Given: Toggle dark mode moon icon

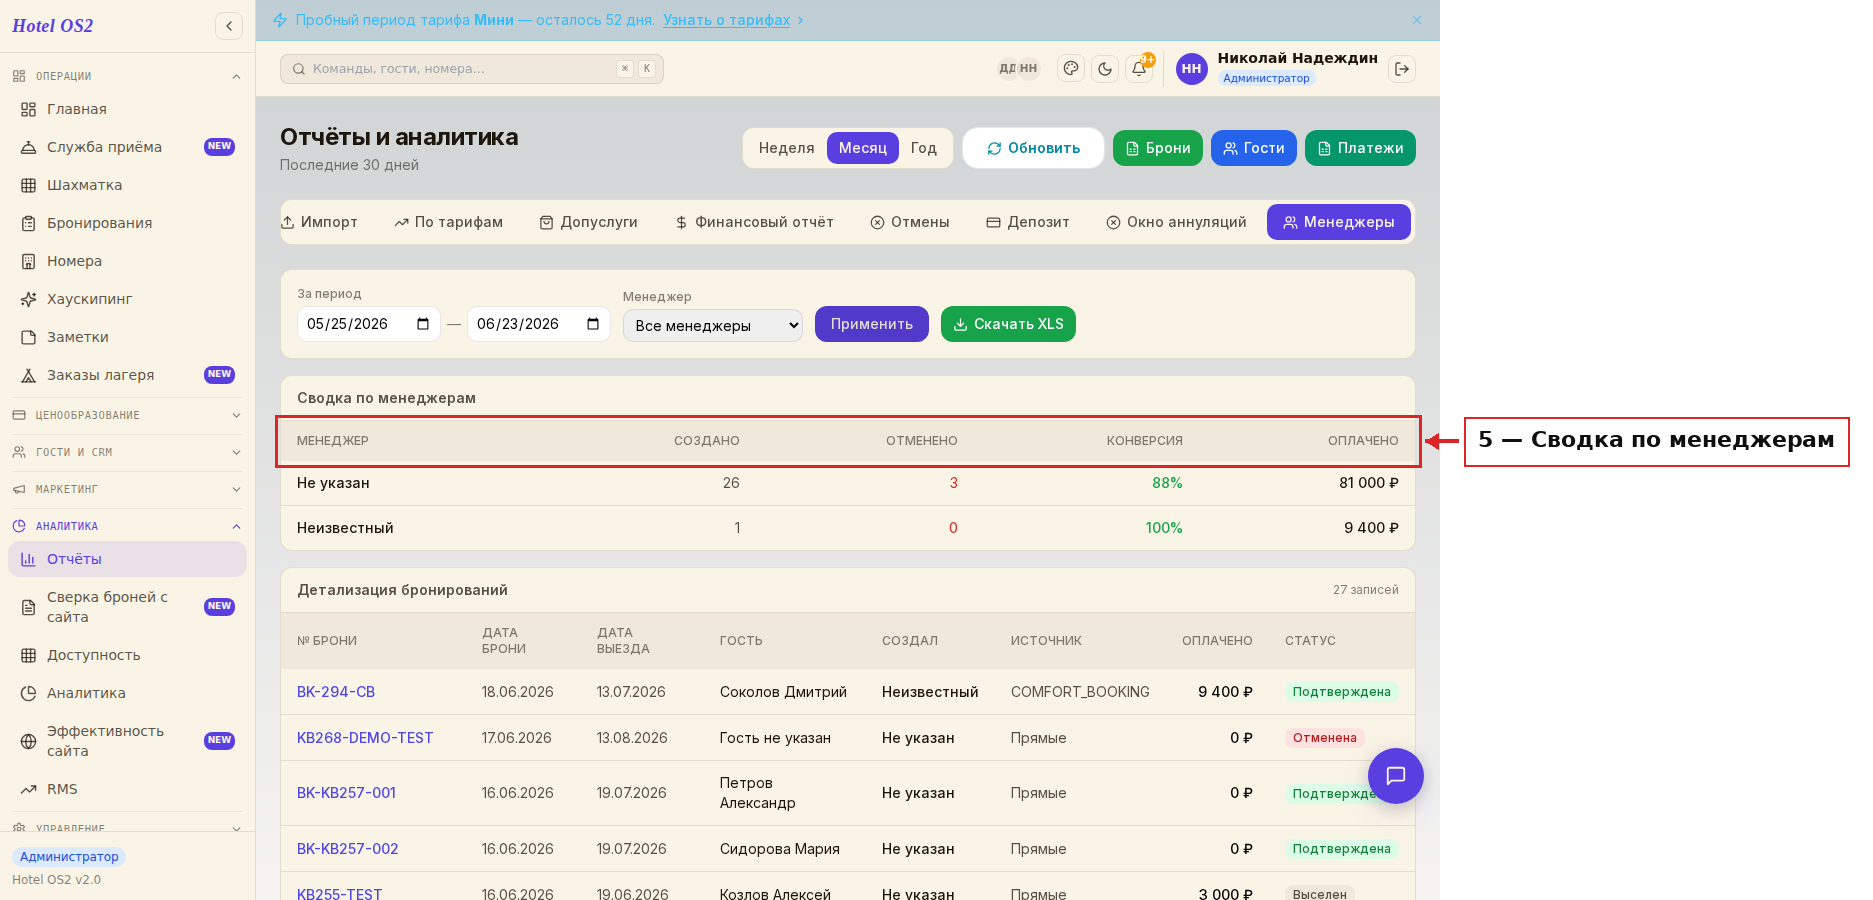Looking at the screenshot, I should click(1105, 69).
